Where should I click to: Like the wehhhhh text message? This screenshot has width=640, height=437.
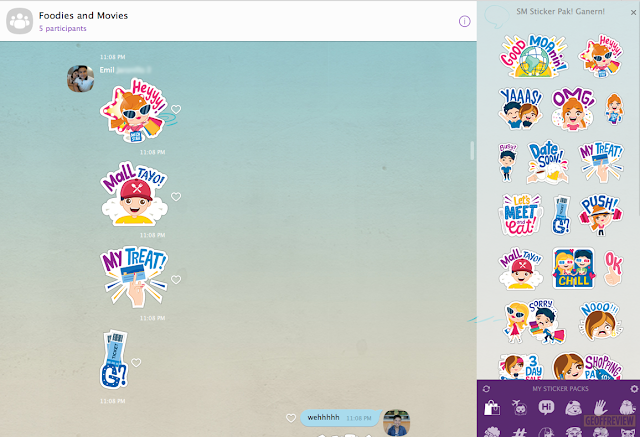point(291,418)
